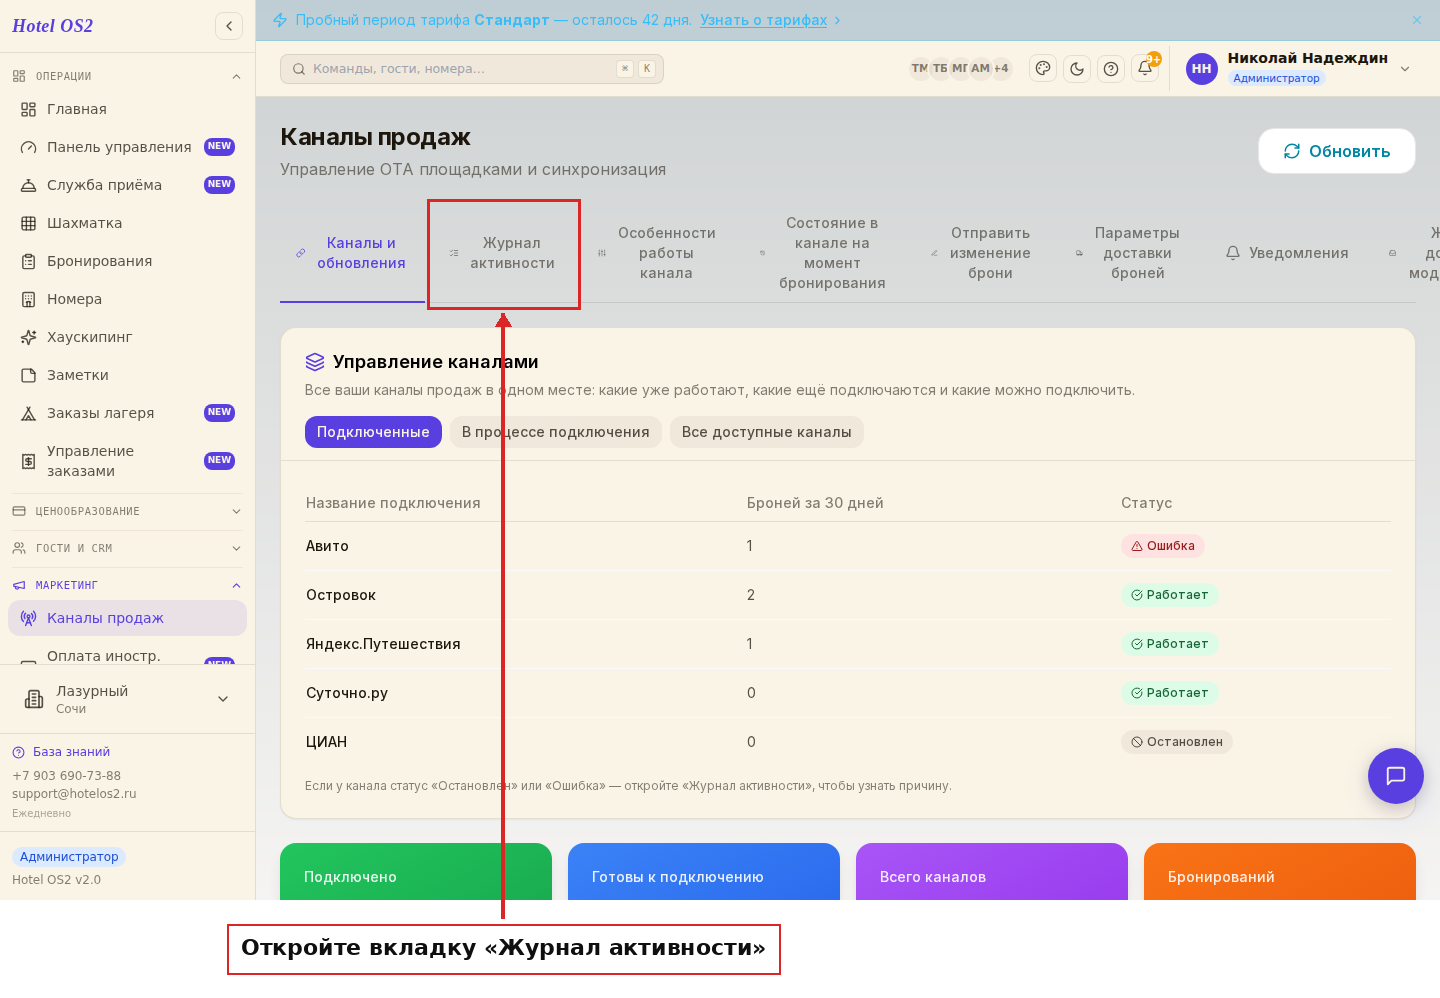Select Все доступные каналы filter
The width and height of the screenshot is (1440, 998).
[x=767, y=432]
